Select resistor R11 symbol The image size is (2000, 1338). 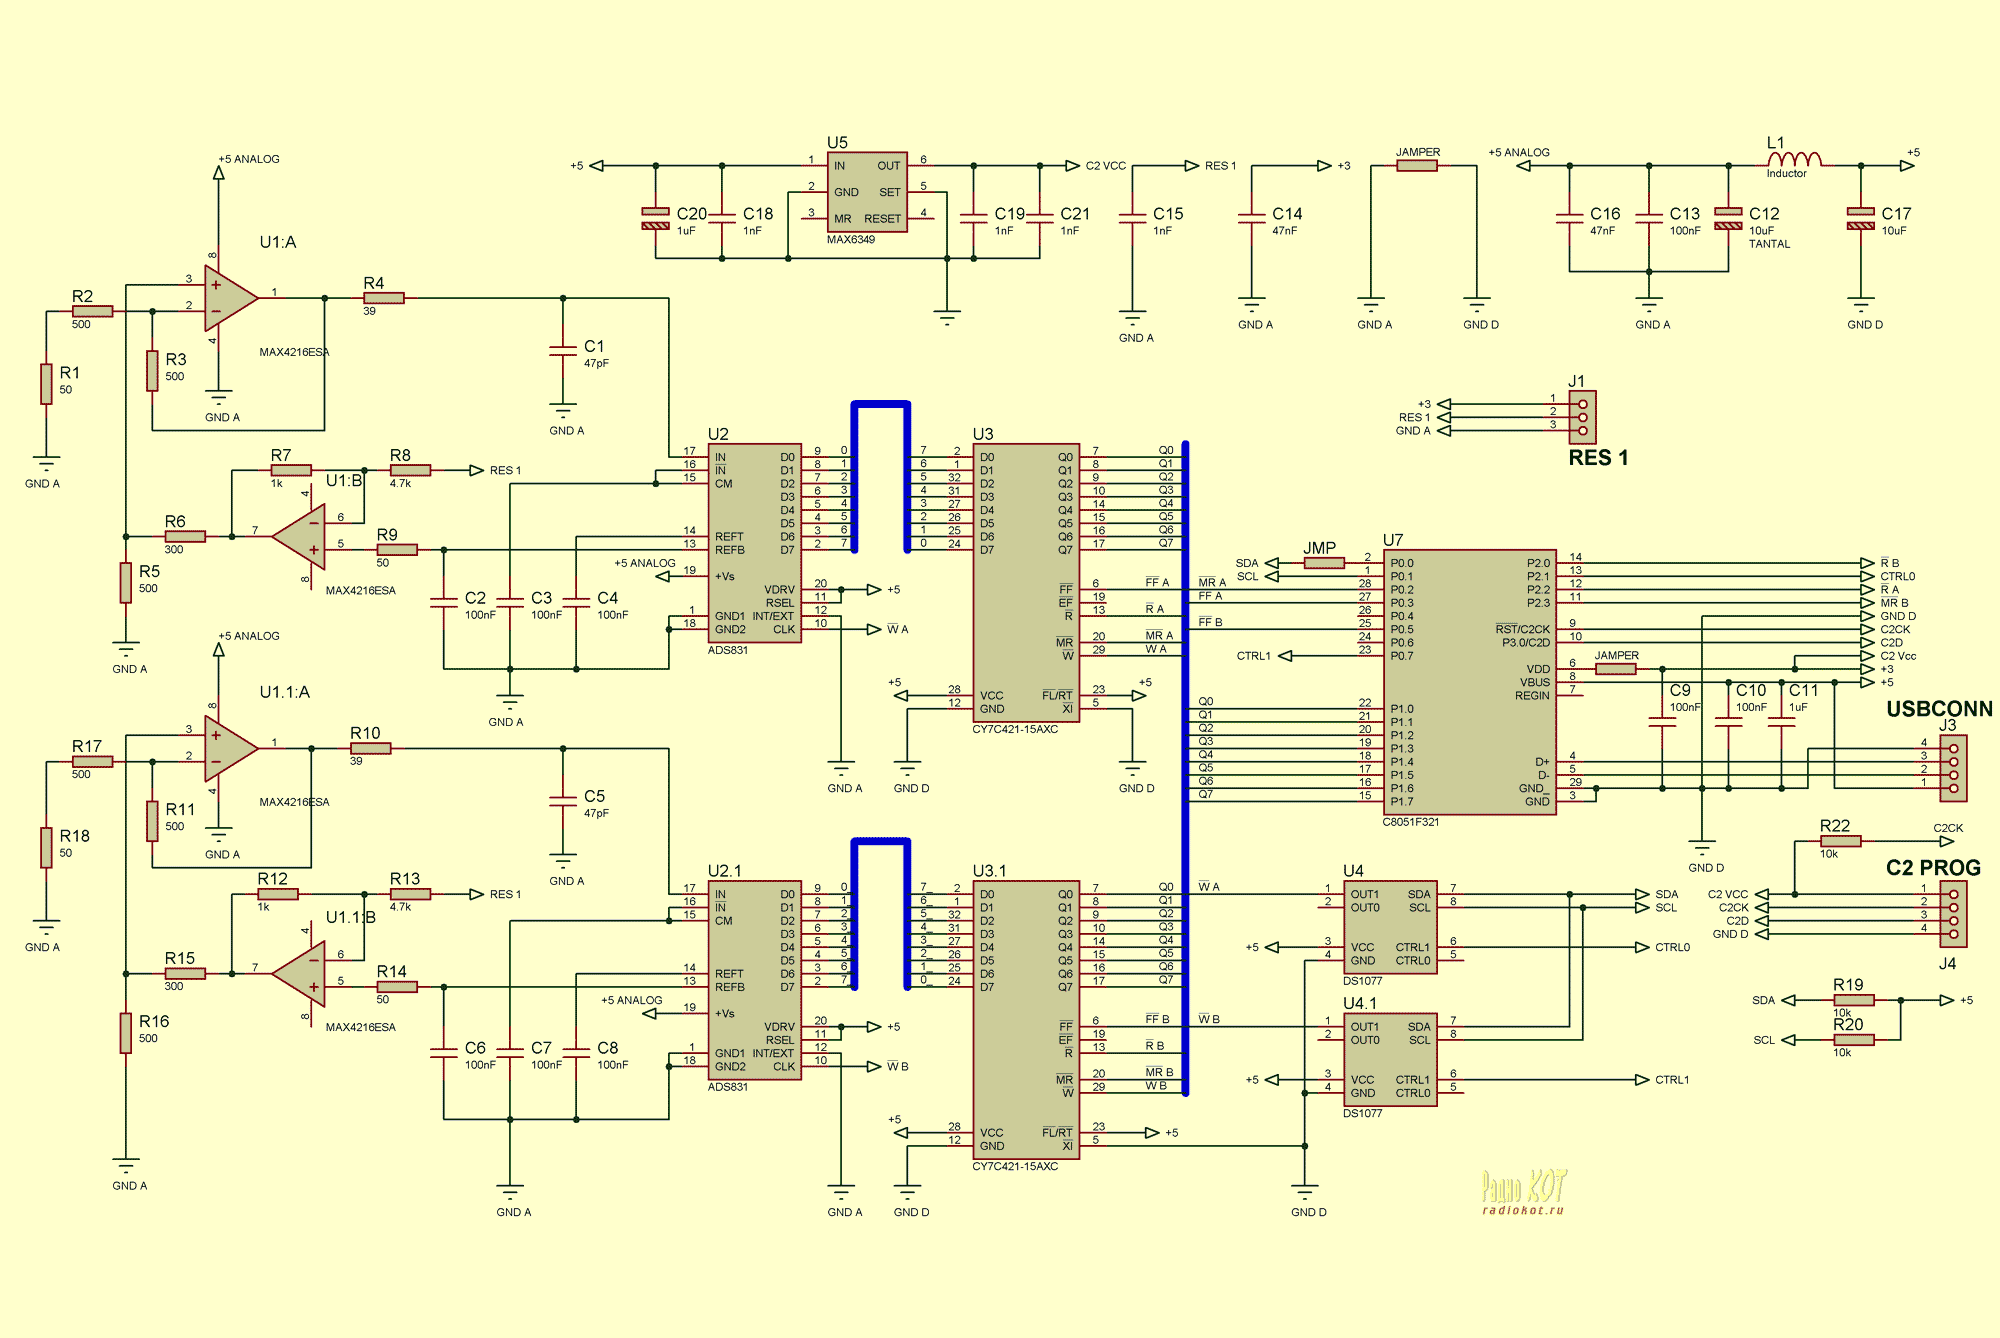click(x=152, y=821)
